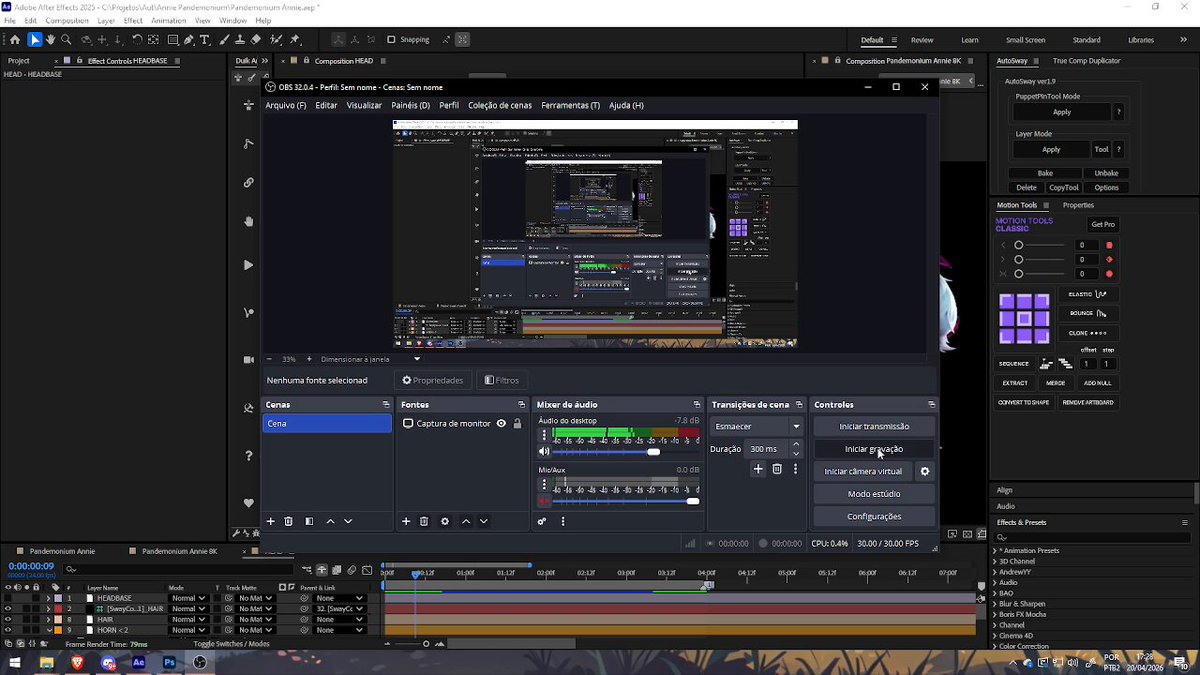Expand the Animation Presets folder
This screenshot has width=1200, height=675.
click(x=995, y=550)
